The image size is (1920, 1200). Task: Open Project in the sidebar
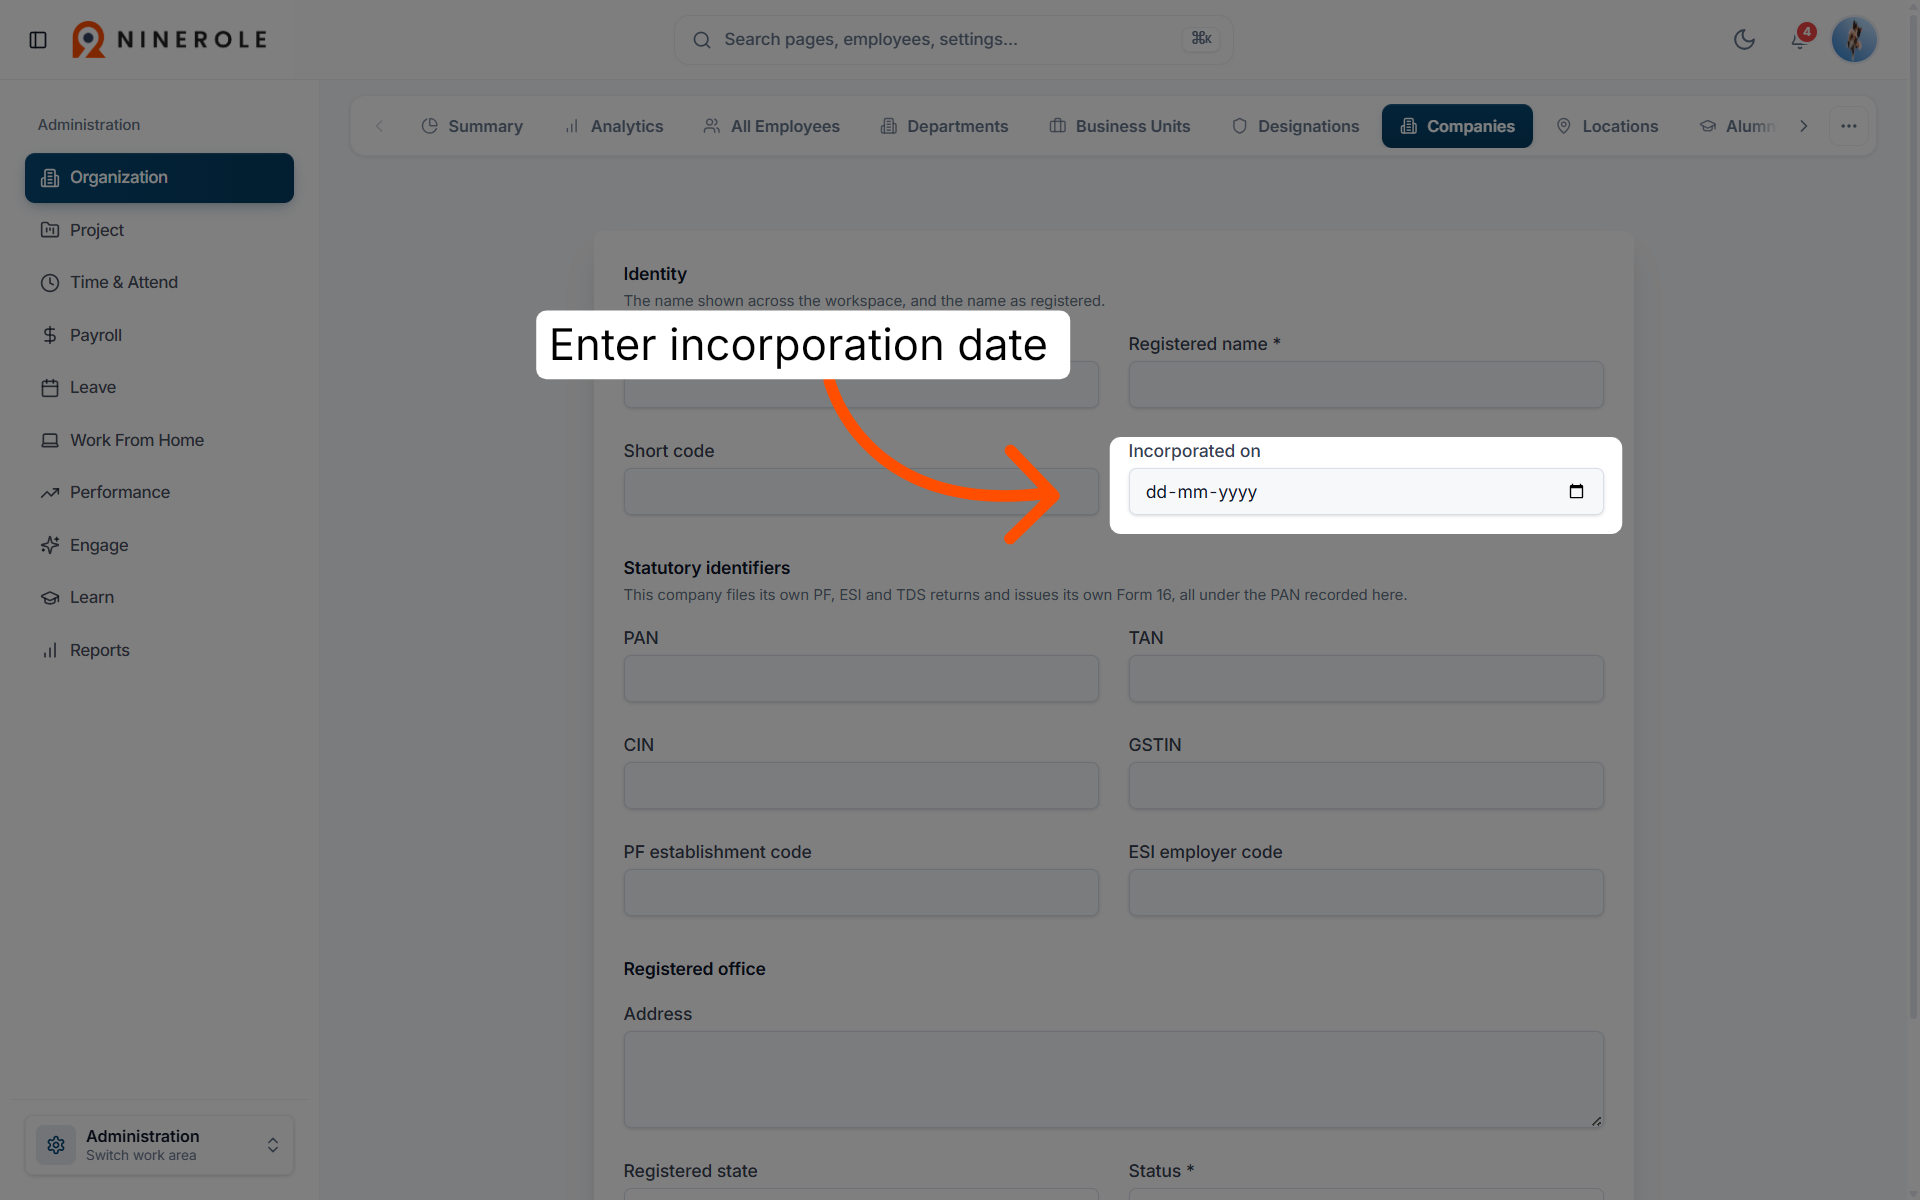(160, 230)
